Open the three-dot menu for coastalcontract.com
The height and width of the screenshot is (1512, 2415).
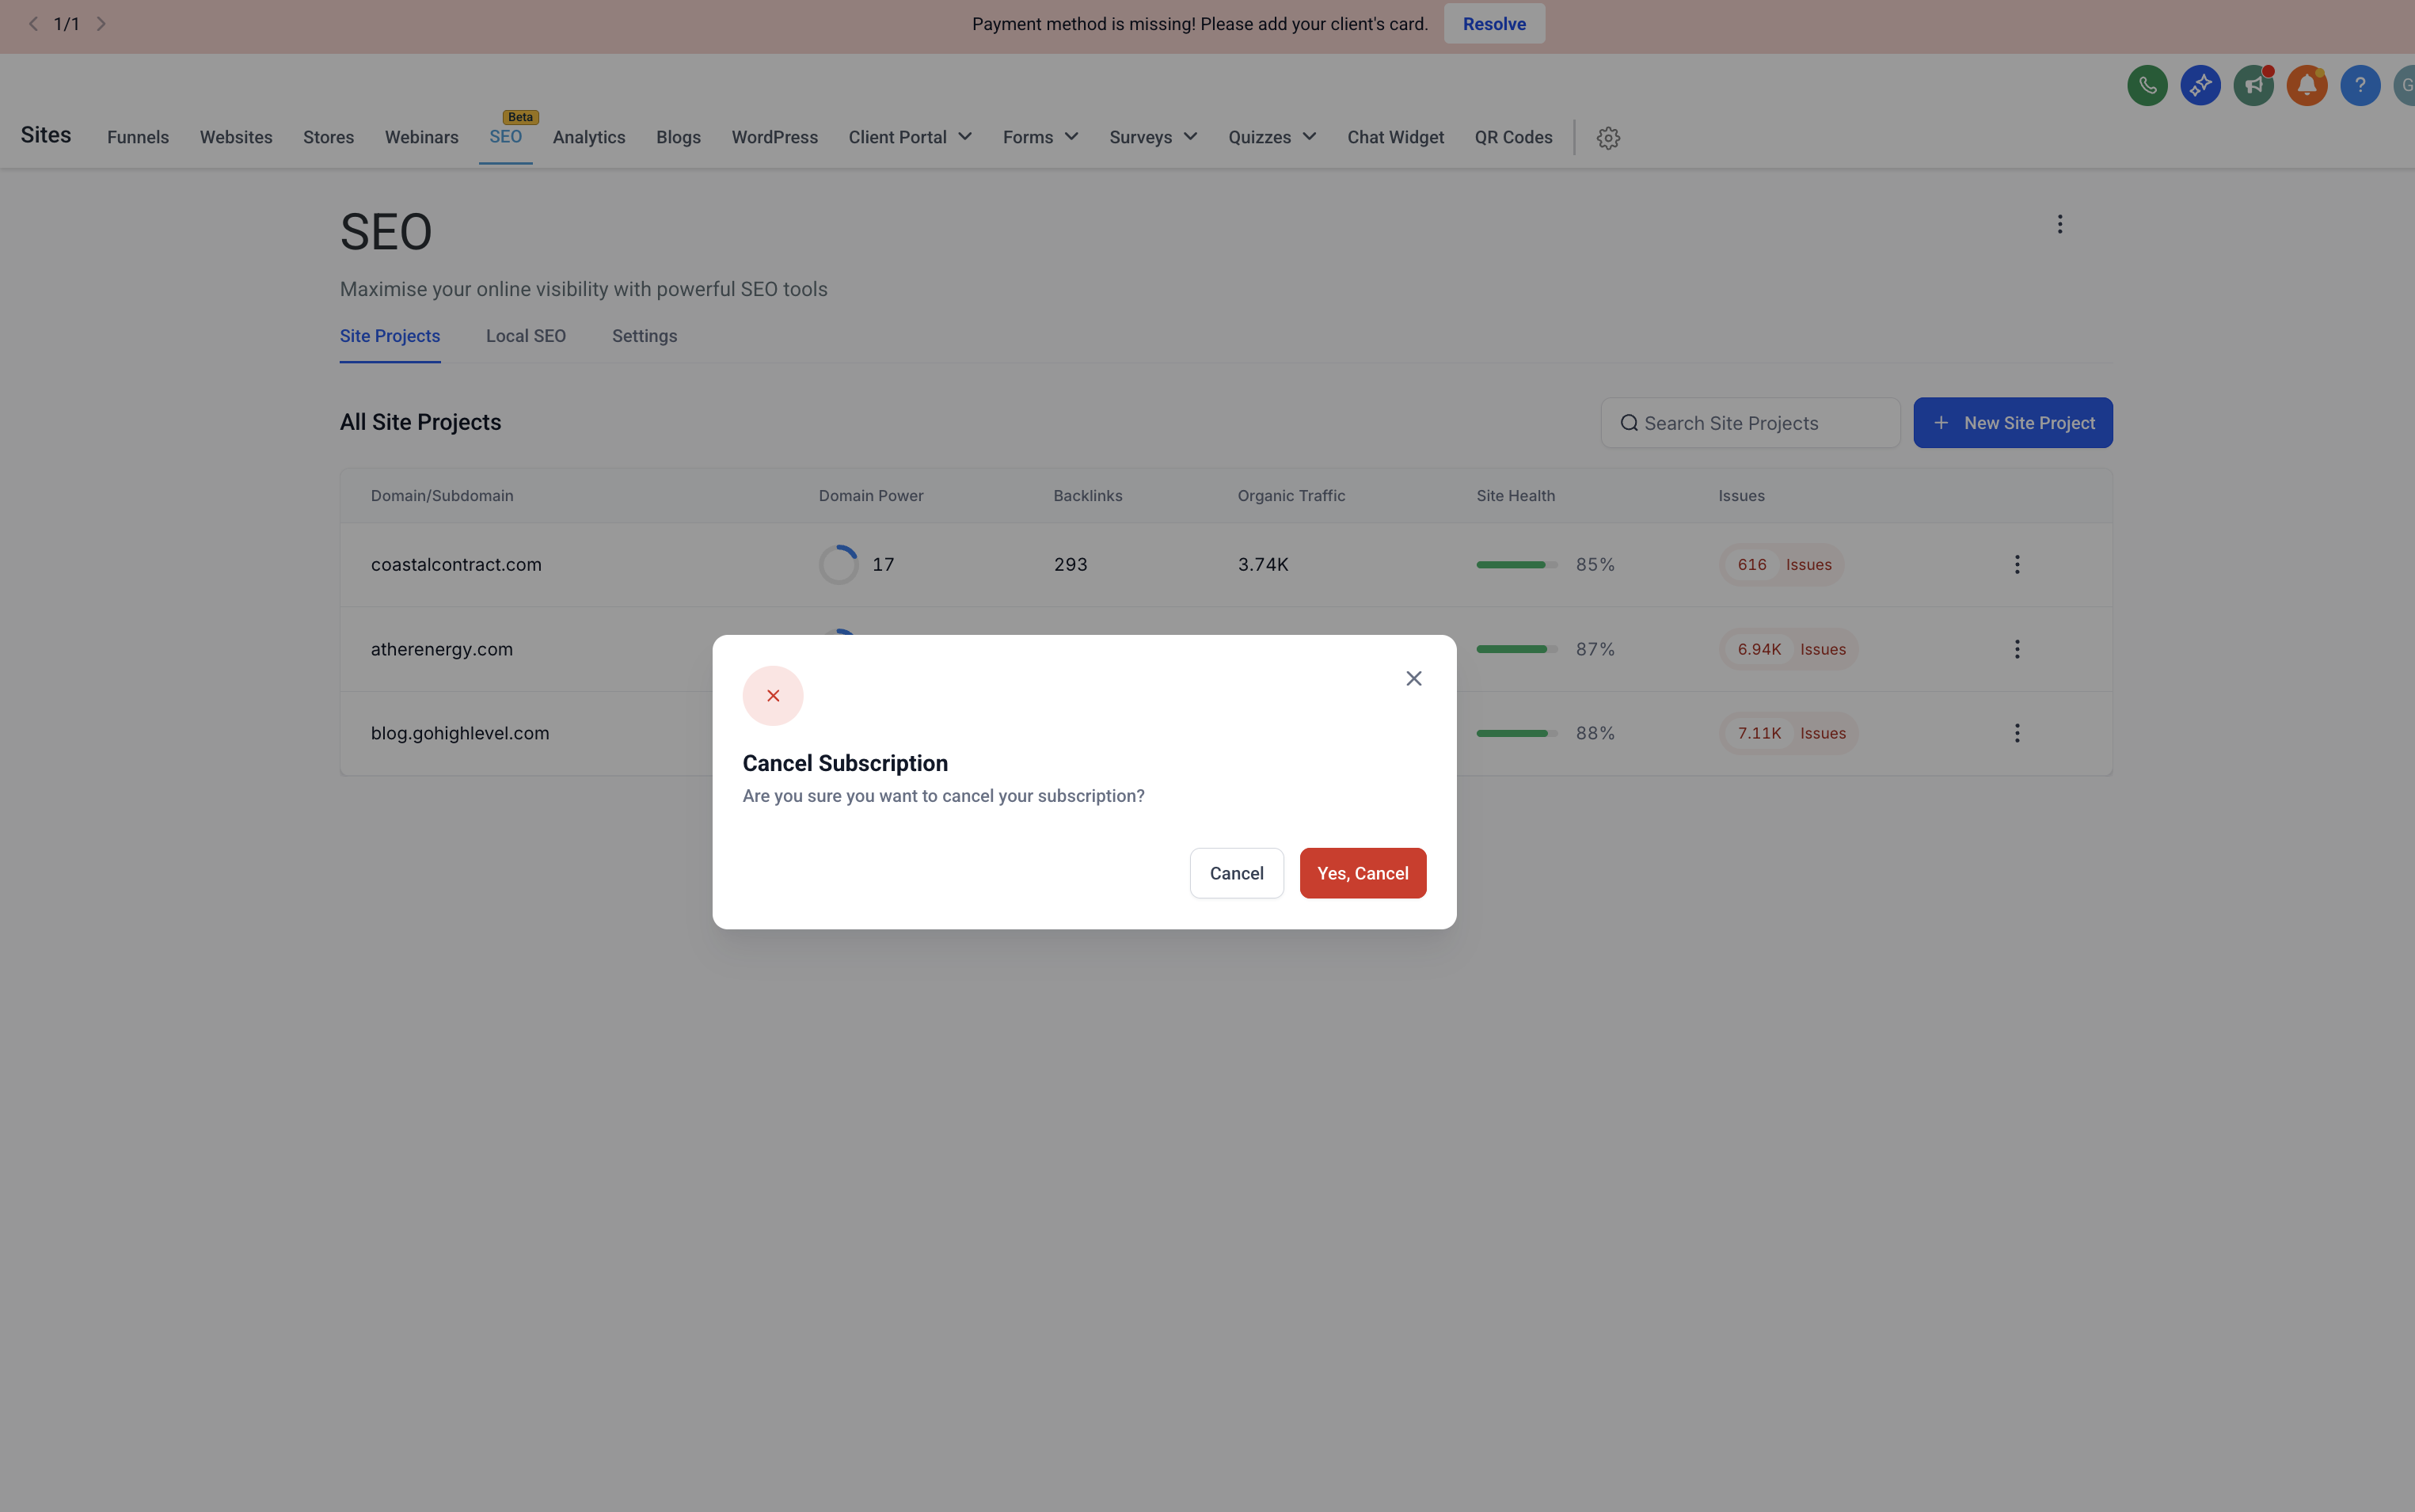[2016, 565]
